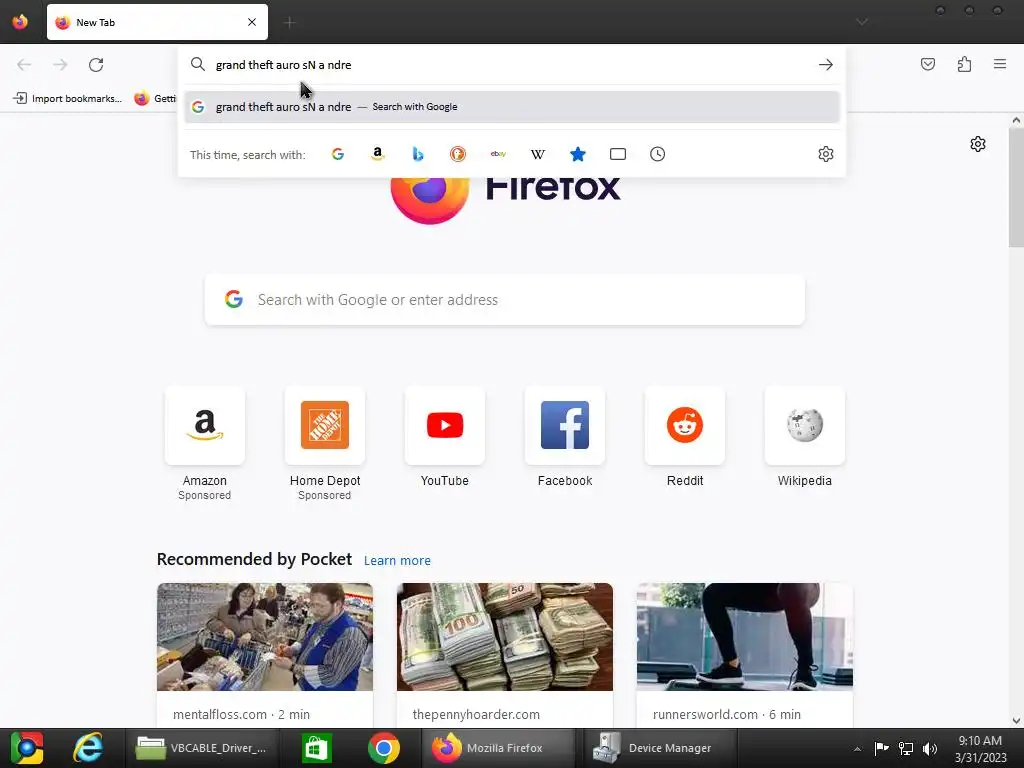Viewport: 1024px width, 768px height.
Task: Search within open tabs icon
Action: (x=618, y=154)
